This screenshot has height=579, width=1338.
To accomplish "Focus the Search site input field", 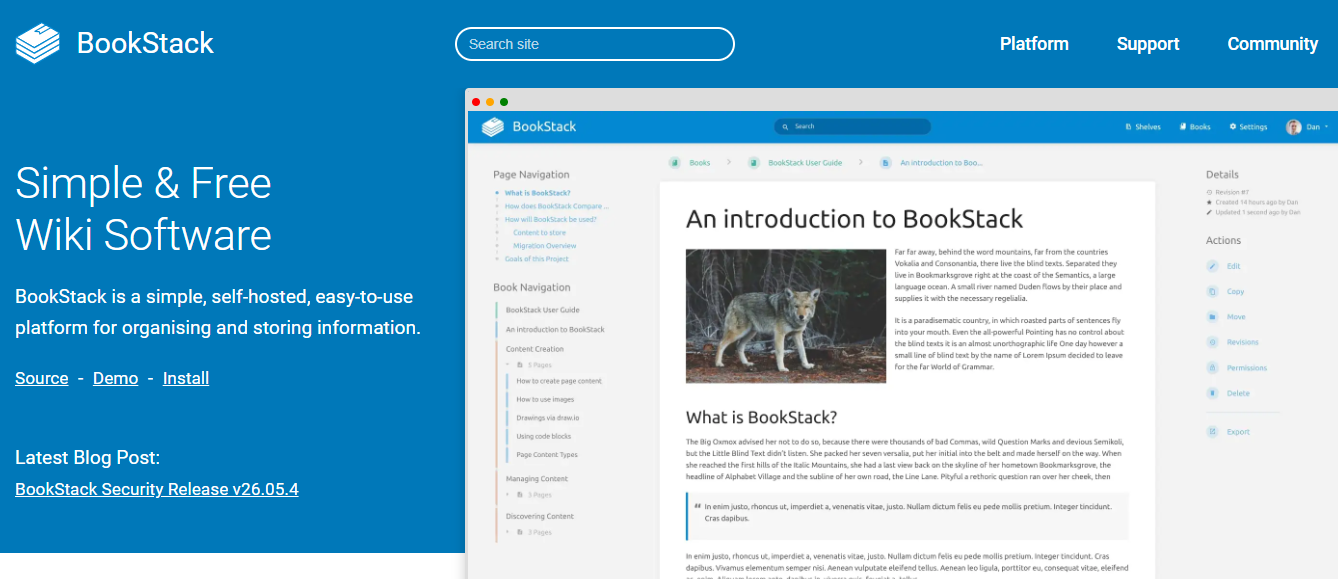I will 595,44.
